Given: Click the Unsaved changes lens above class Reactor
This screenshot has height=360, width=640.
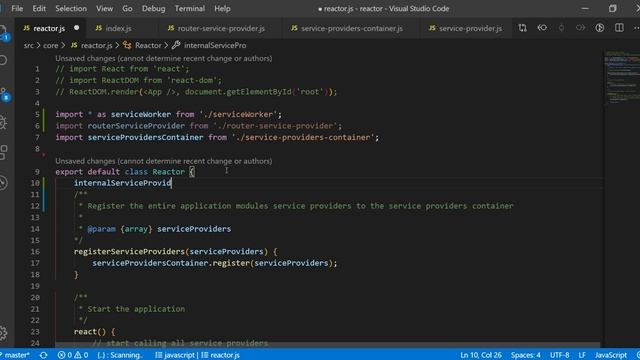Looking at the screenshot, I should tap(164, 161).
